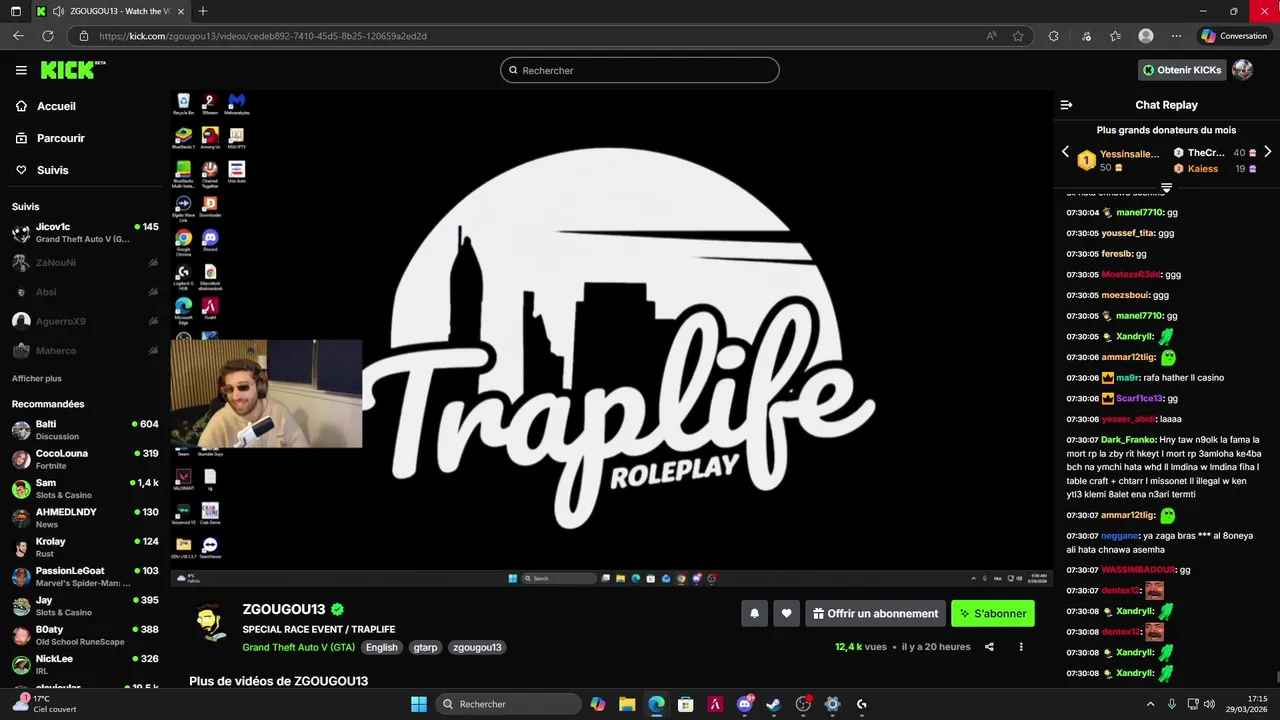Go to the KICK logo homepage

pyautogui.click(x=72, y=70)
